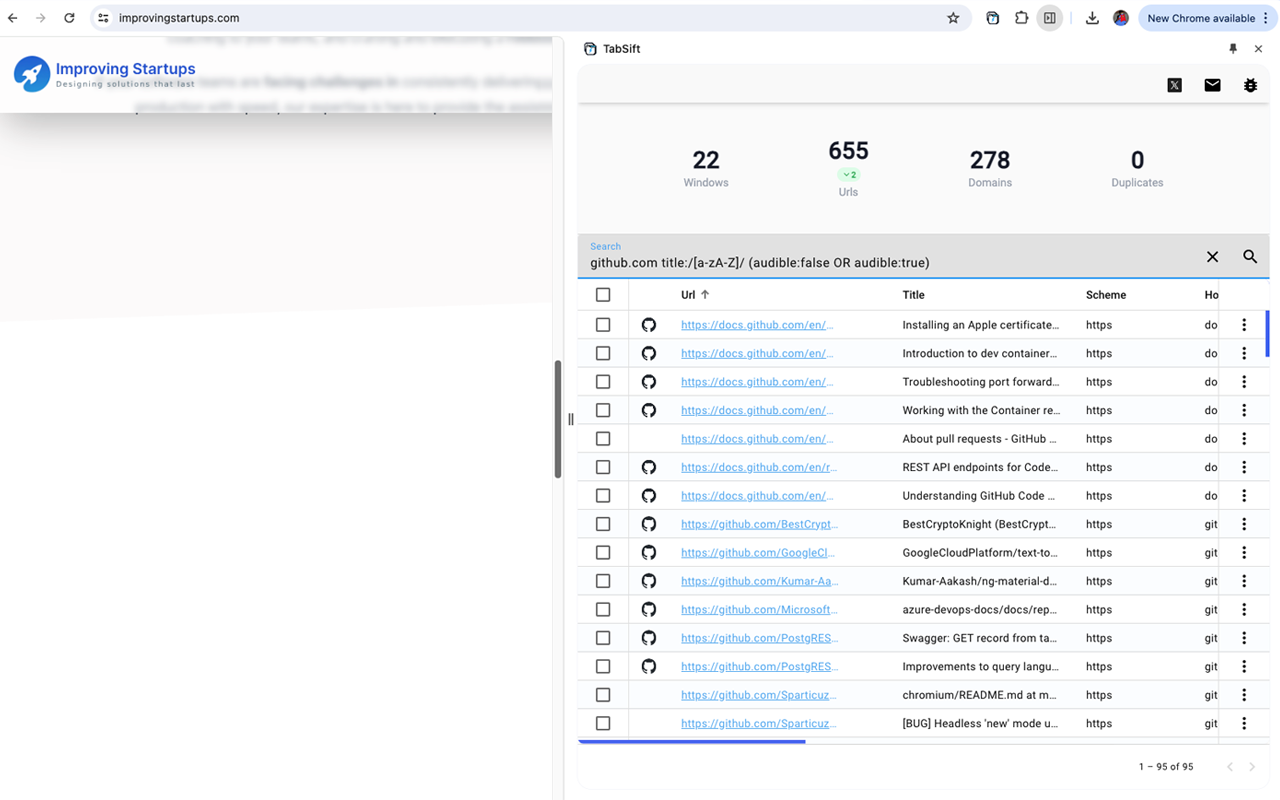1280x800 pixels.
Task: Click the TabSift extension icon in toolbar
Action: pyautogui.click(x=992, y=18)
